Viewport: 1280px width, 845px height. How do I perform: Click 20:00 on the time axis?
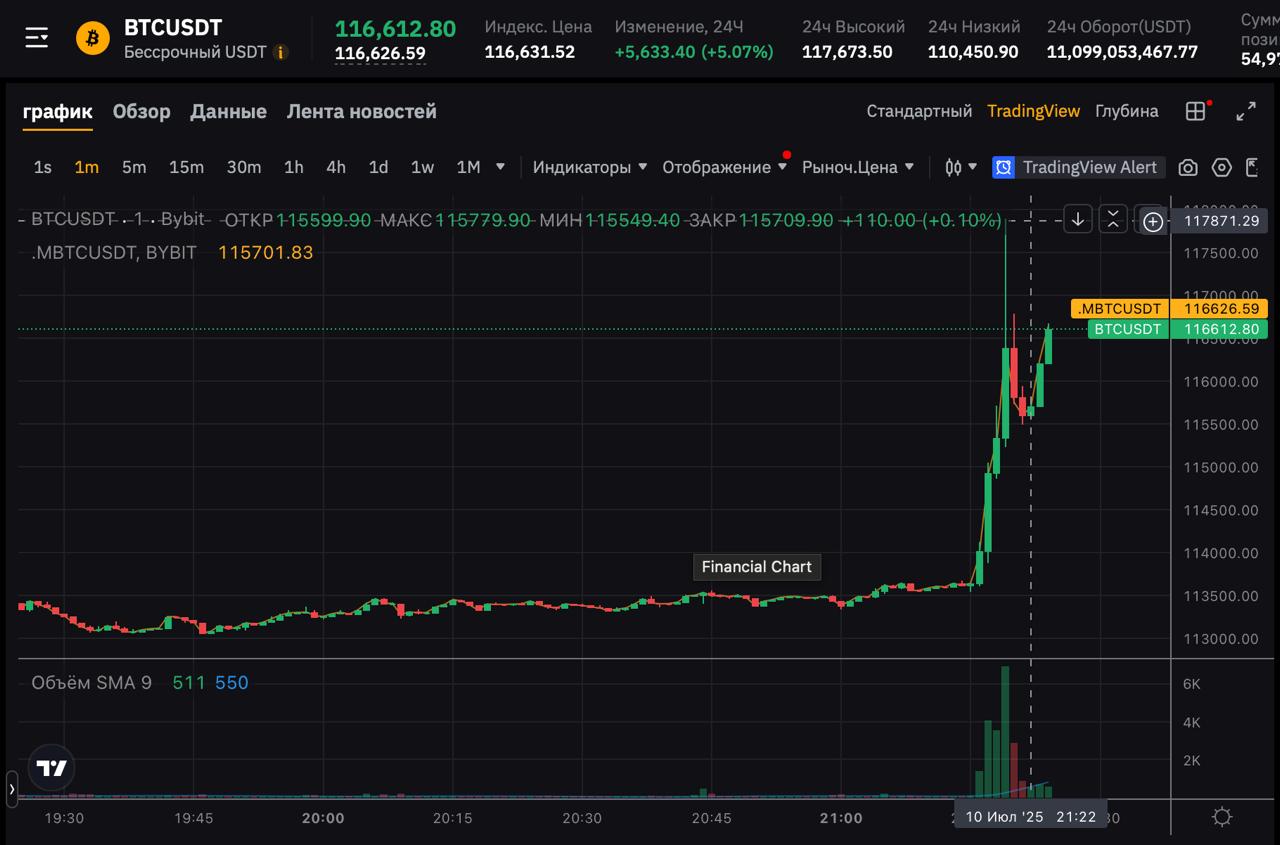(323, 818)
